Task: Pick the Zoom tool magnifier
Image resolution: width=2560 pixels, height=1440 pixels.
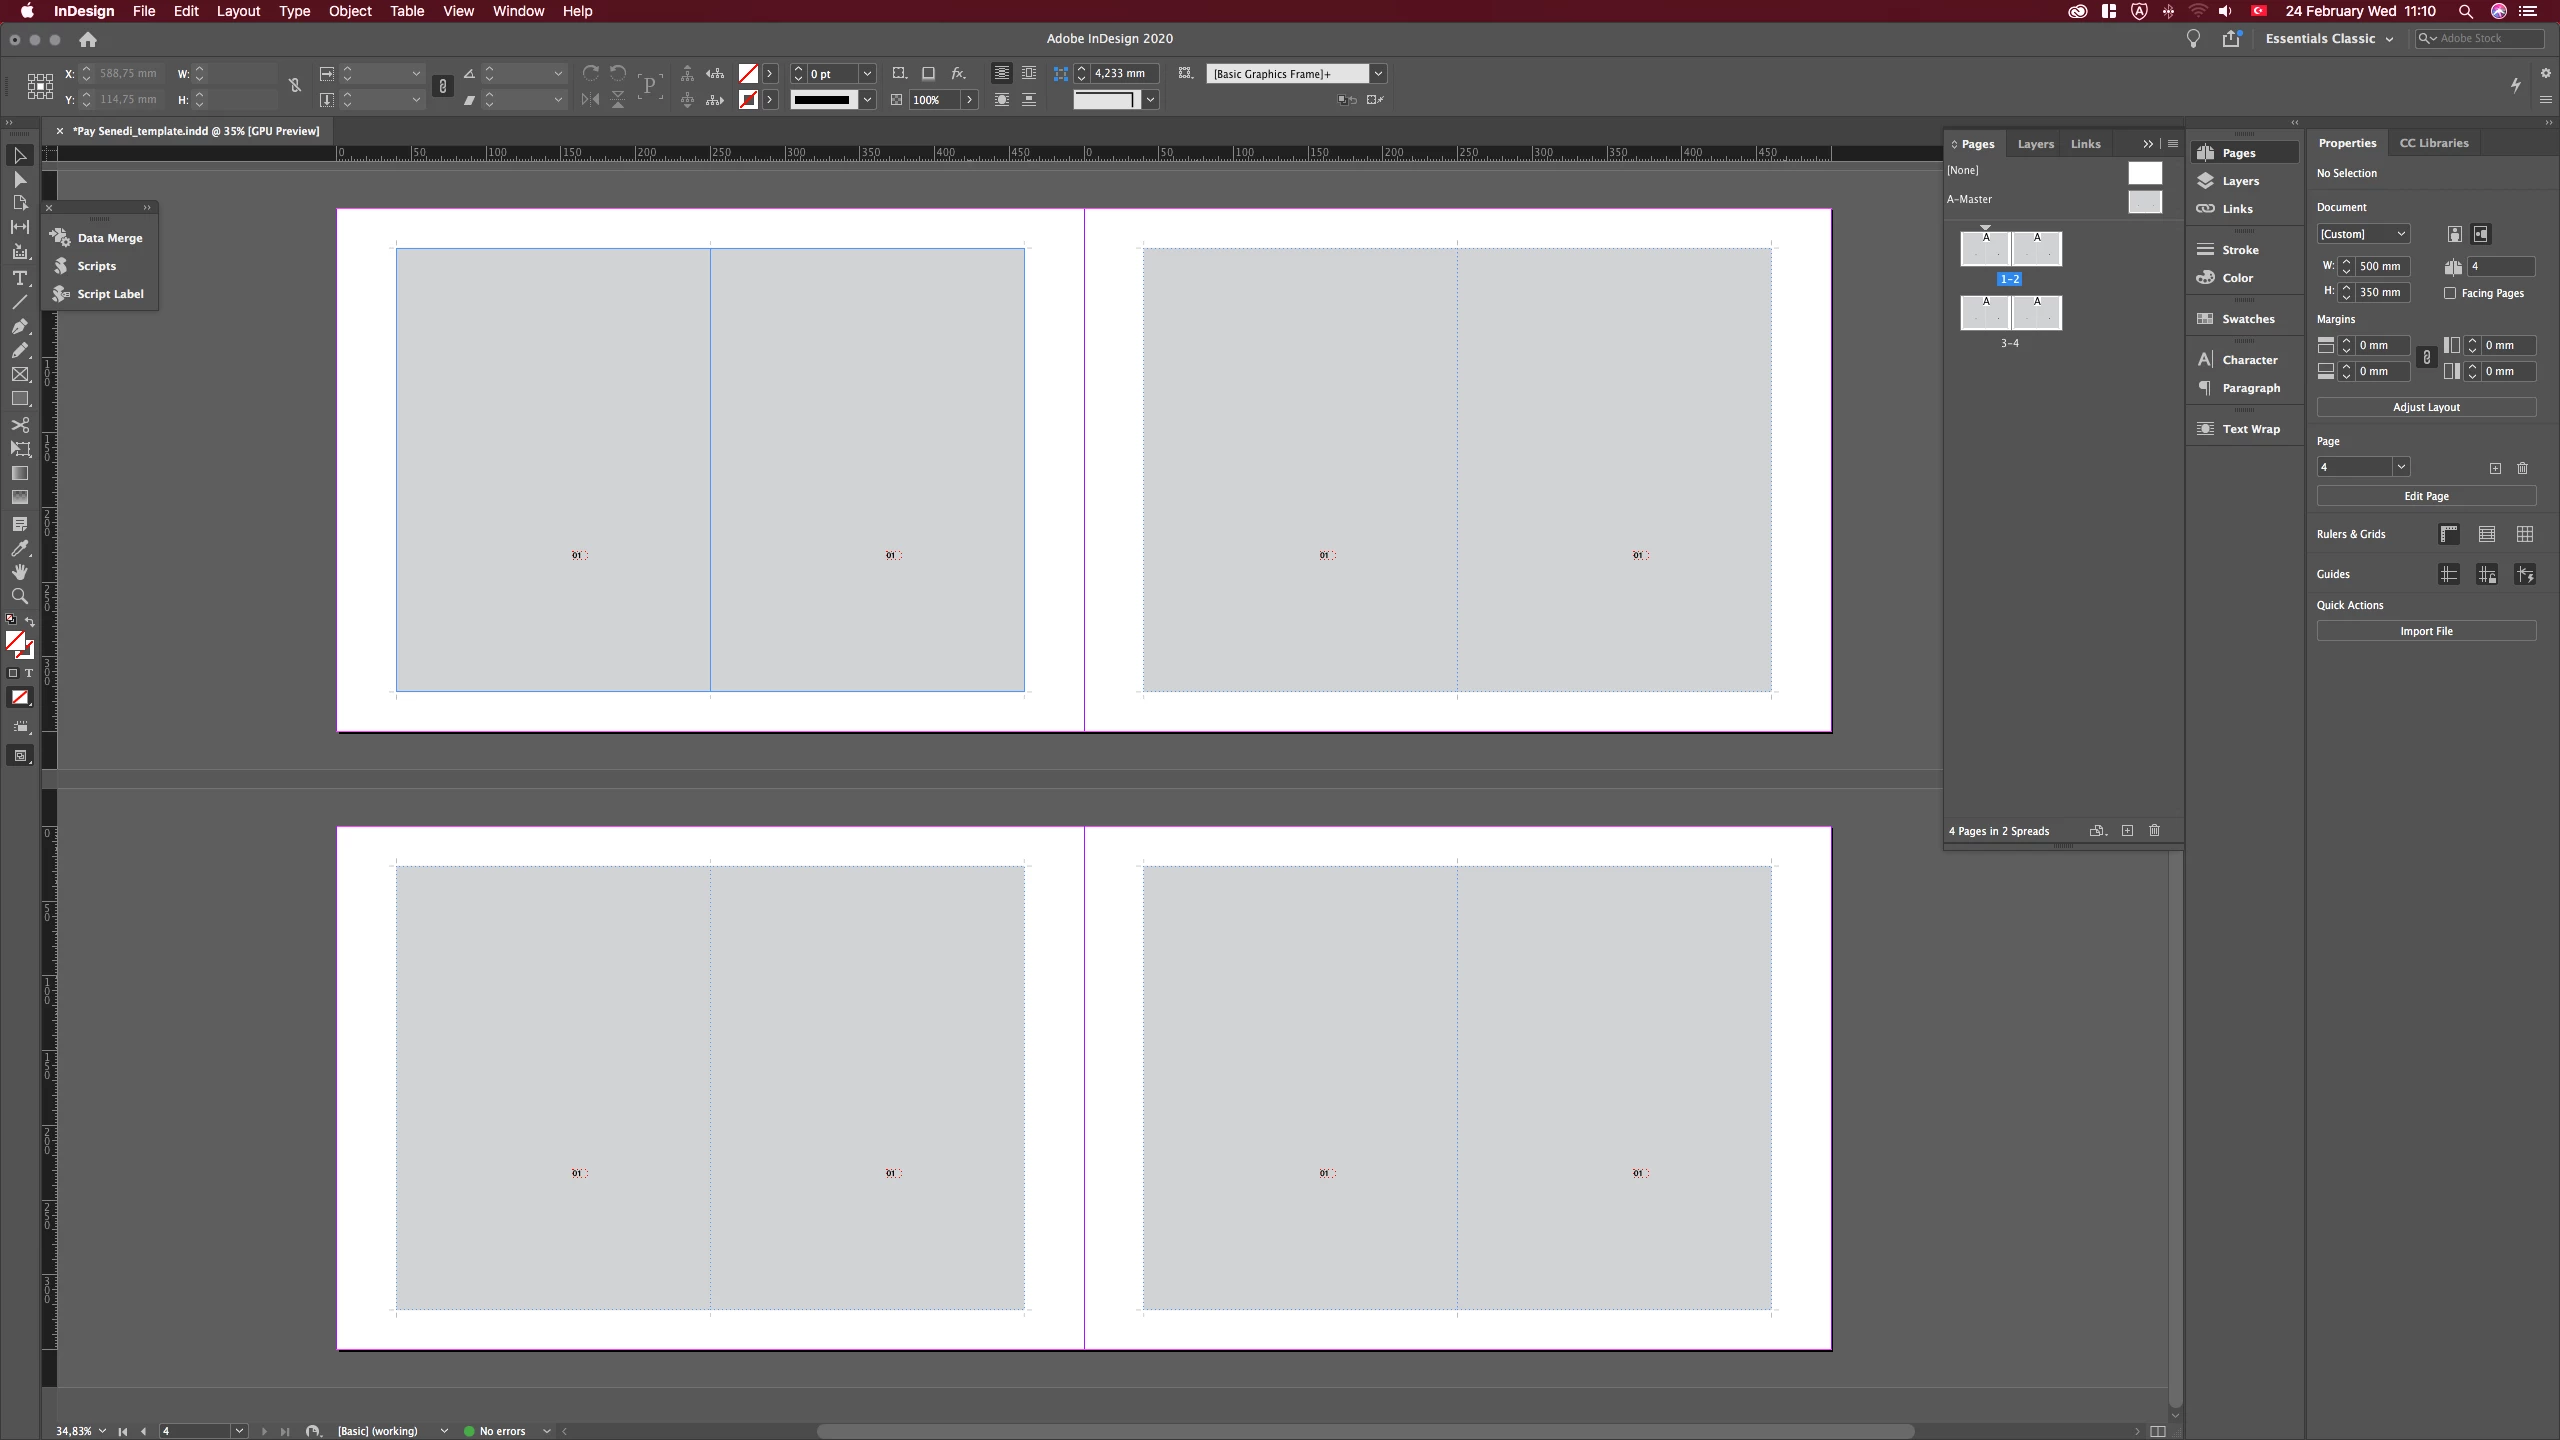Action: click(19, 596)
